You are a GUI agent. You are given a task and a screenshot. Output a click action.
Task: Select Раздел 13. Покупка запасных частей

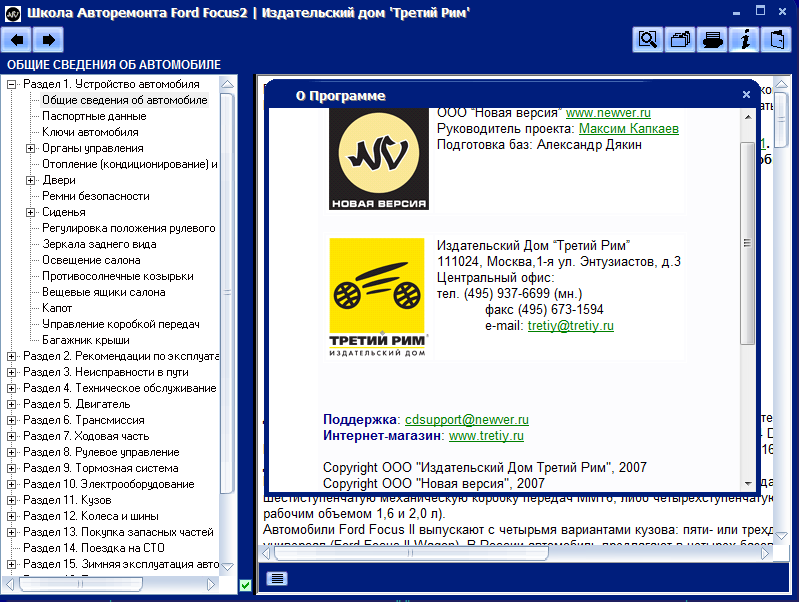click(x=118, y=532)
